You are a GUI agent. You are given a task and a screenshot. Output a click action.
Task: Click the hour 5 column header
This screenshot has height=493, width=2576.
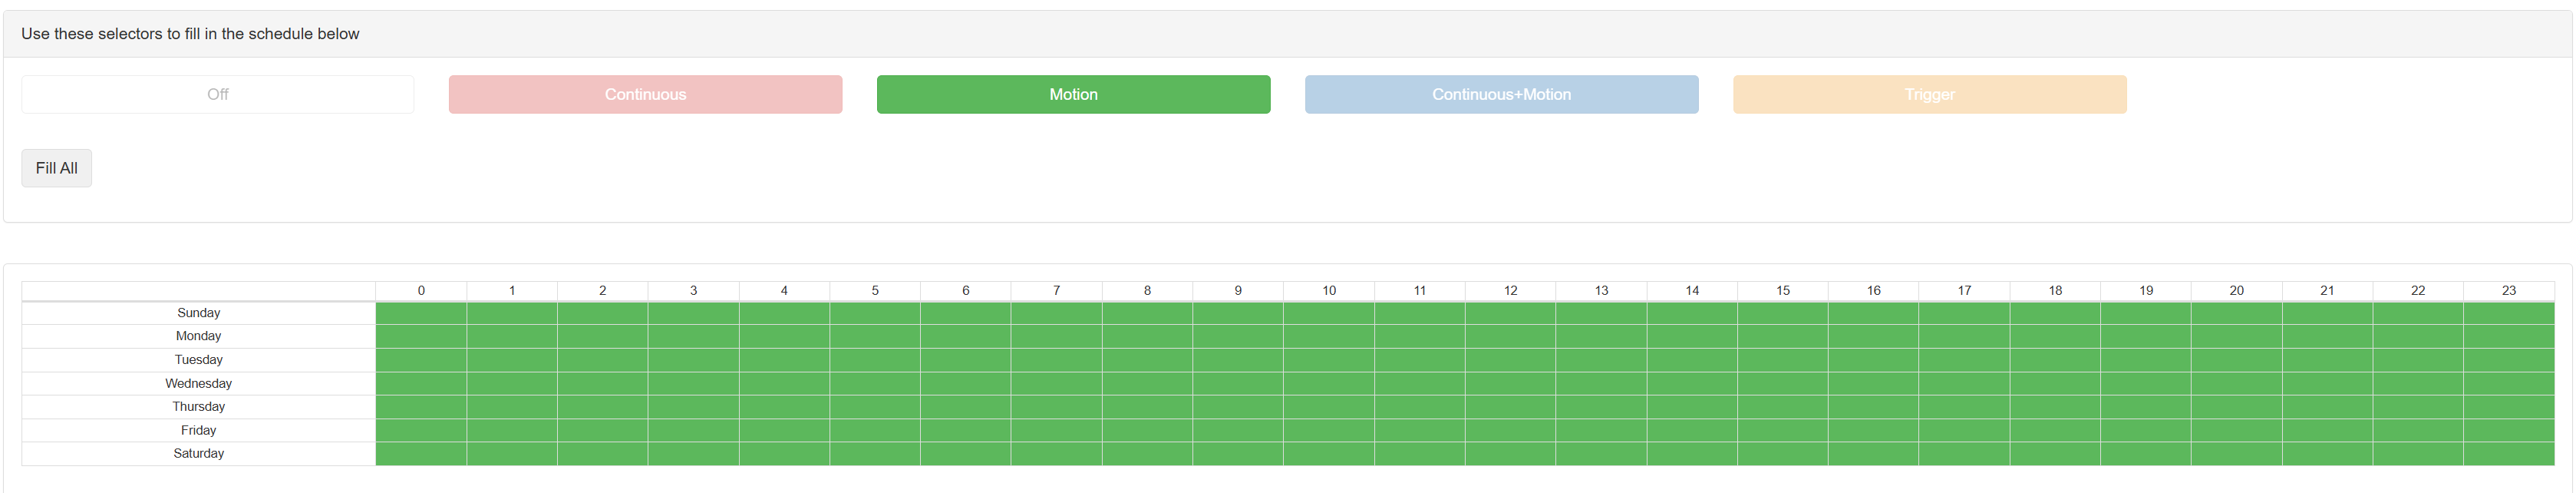click(875, 291)
